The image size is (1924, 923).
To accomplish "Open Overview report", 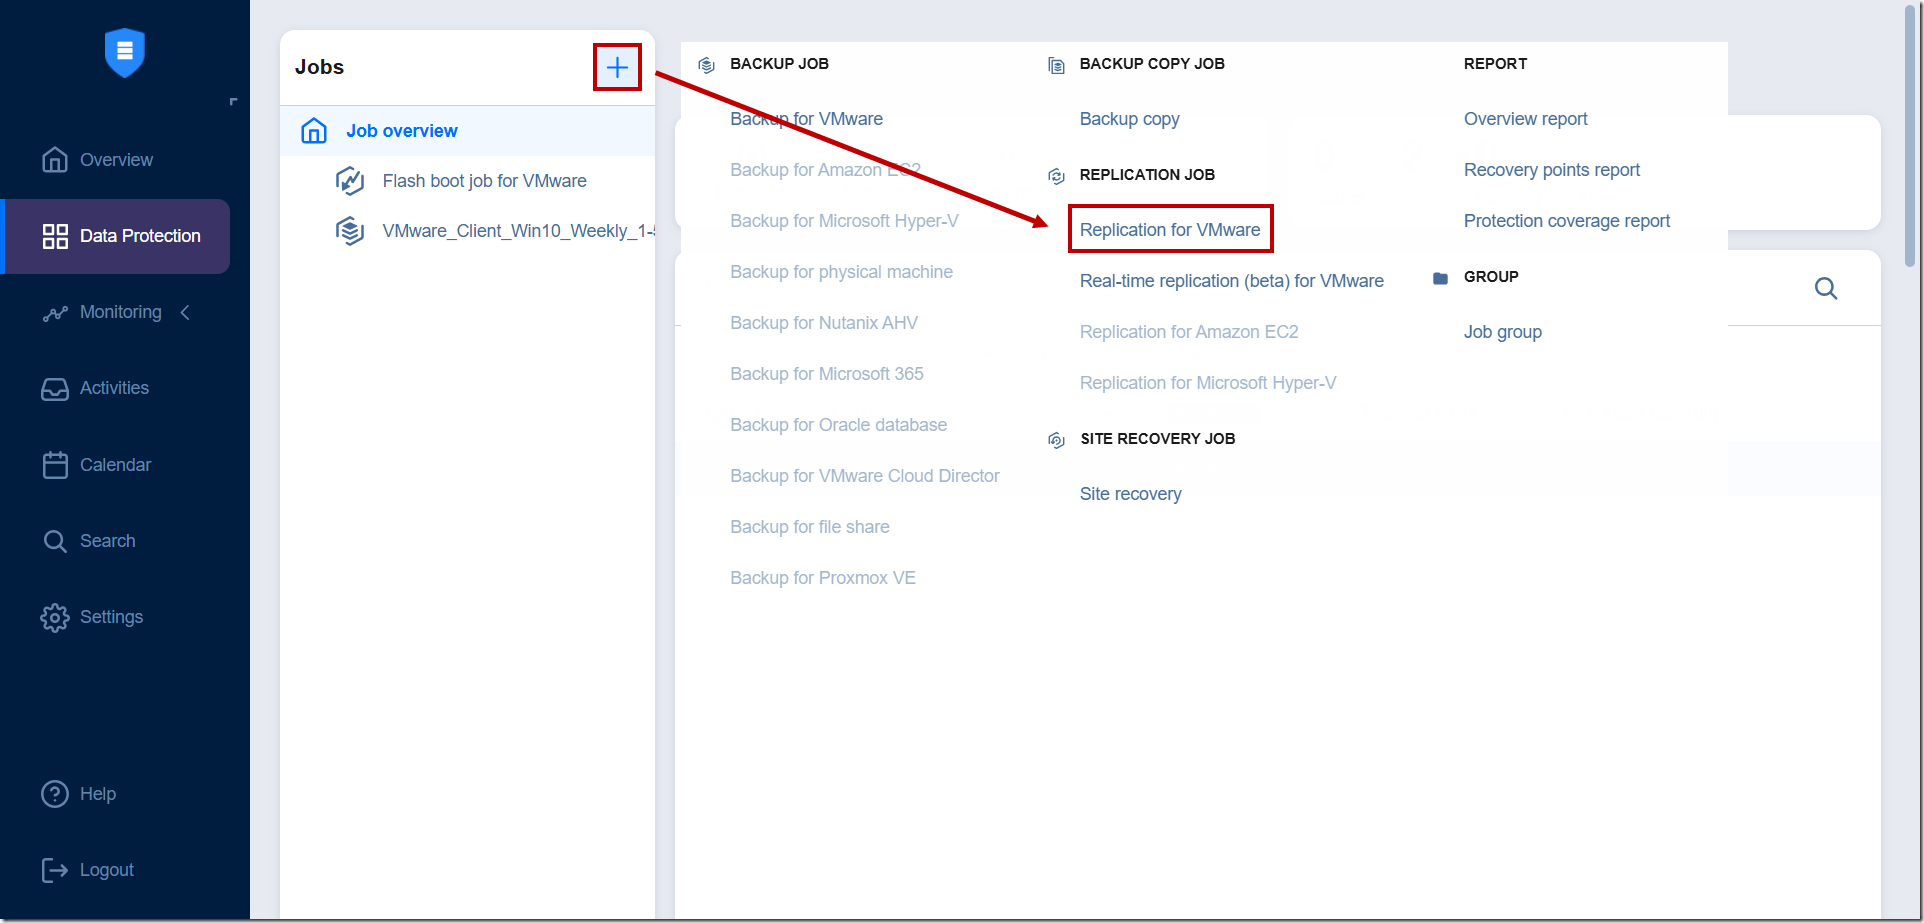I will [x=1525, y=119].
